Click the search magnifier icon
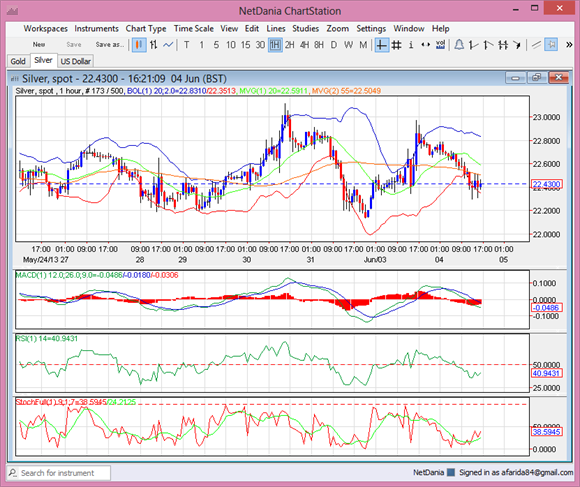Viewport: 580px width, 487px height. tap(13, 473)
